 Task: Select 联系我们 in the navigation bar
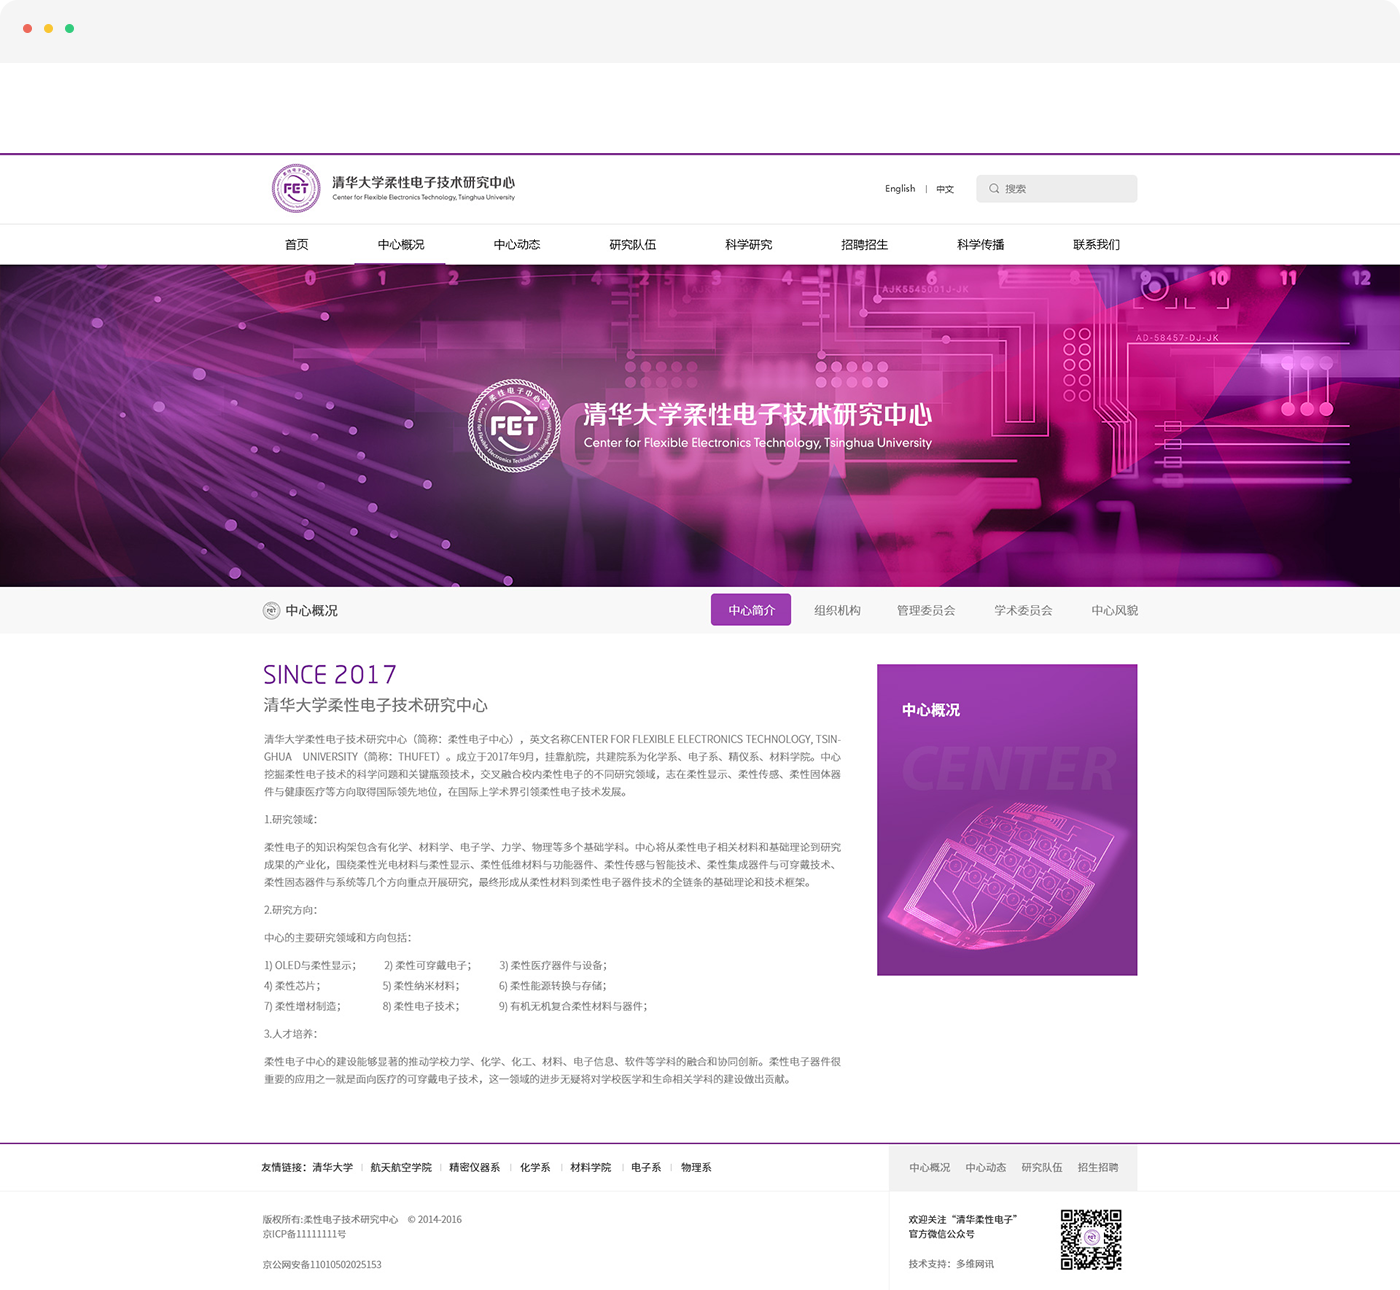click(1096, 245)
